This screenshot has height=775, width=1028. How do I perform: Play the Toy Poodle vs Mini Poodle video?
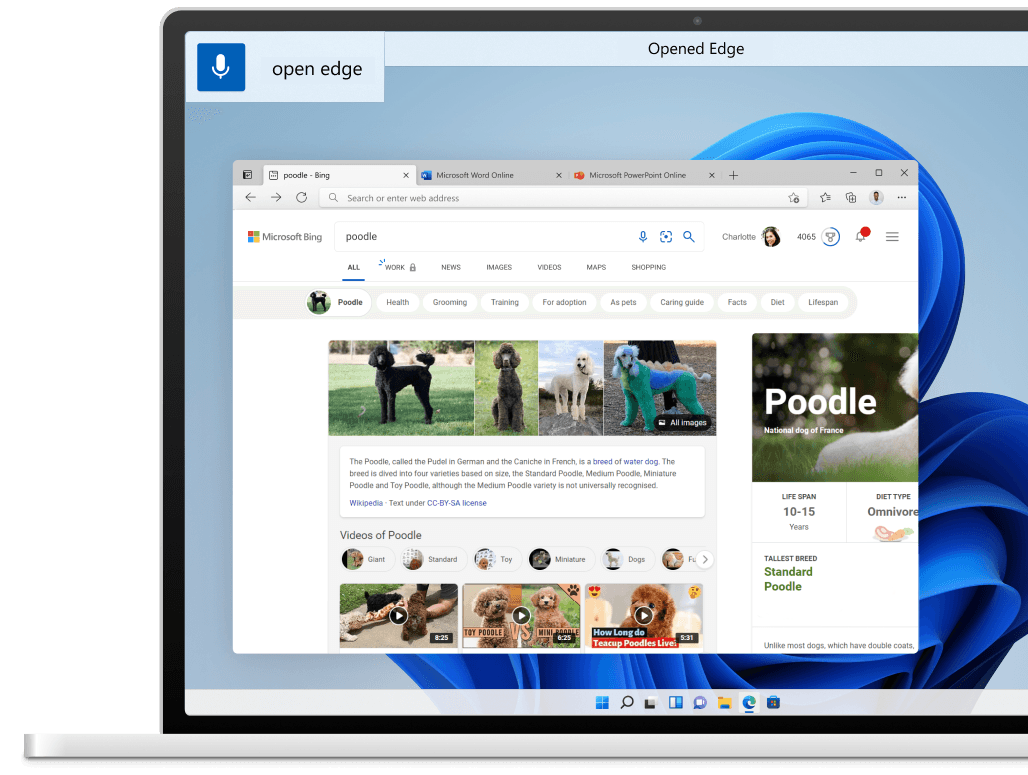[521, 616]
